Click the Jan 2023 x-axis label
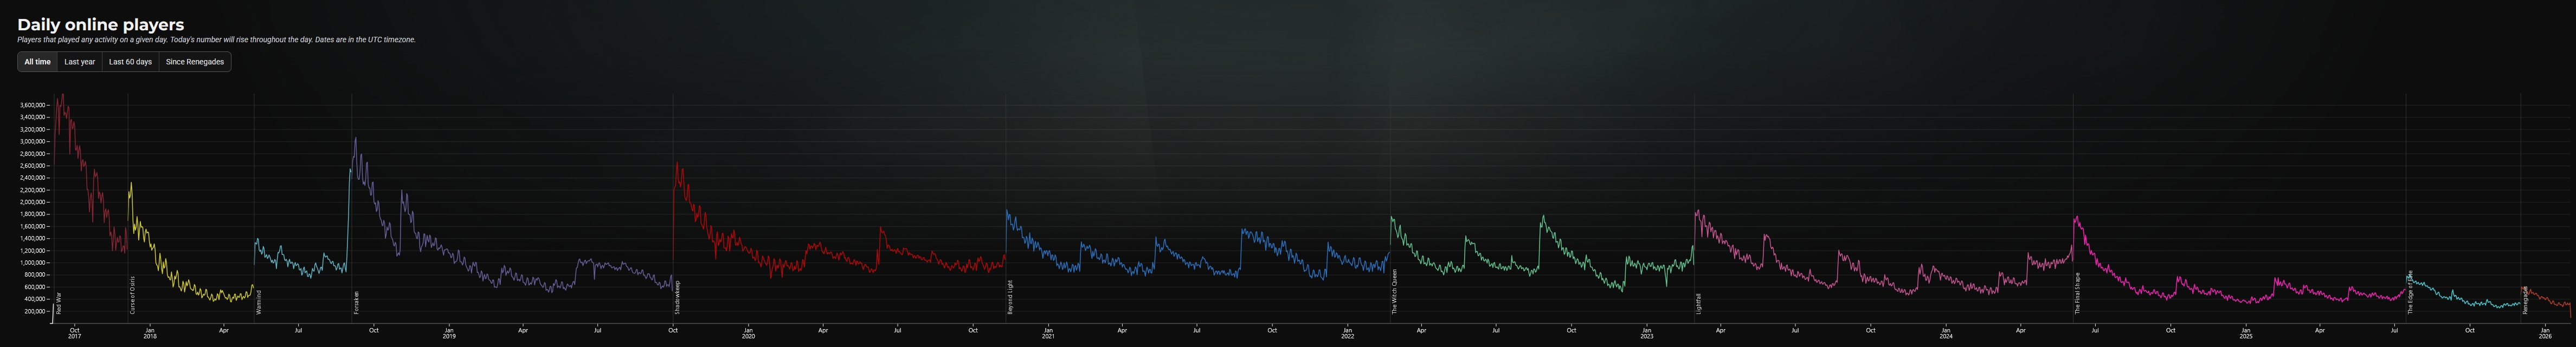This screenshot has width=2576, height=347. coord(1646,333)
